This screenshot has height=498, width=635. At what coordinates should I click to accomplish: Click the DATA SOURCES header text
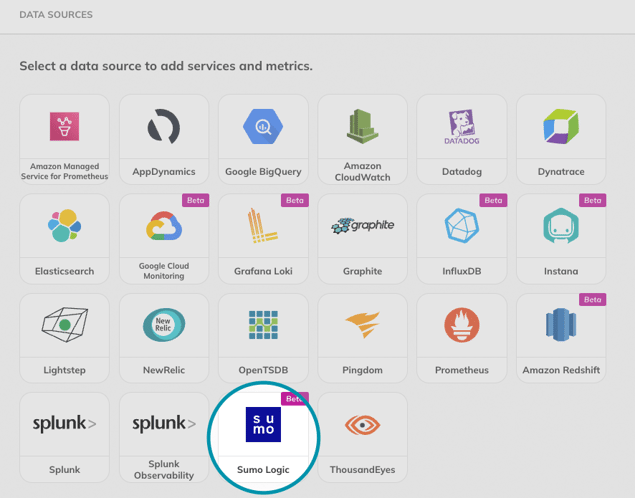[56, 15]
